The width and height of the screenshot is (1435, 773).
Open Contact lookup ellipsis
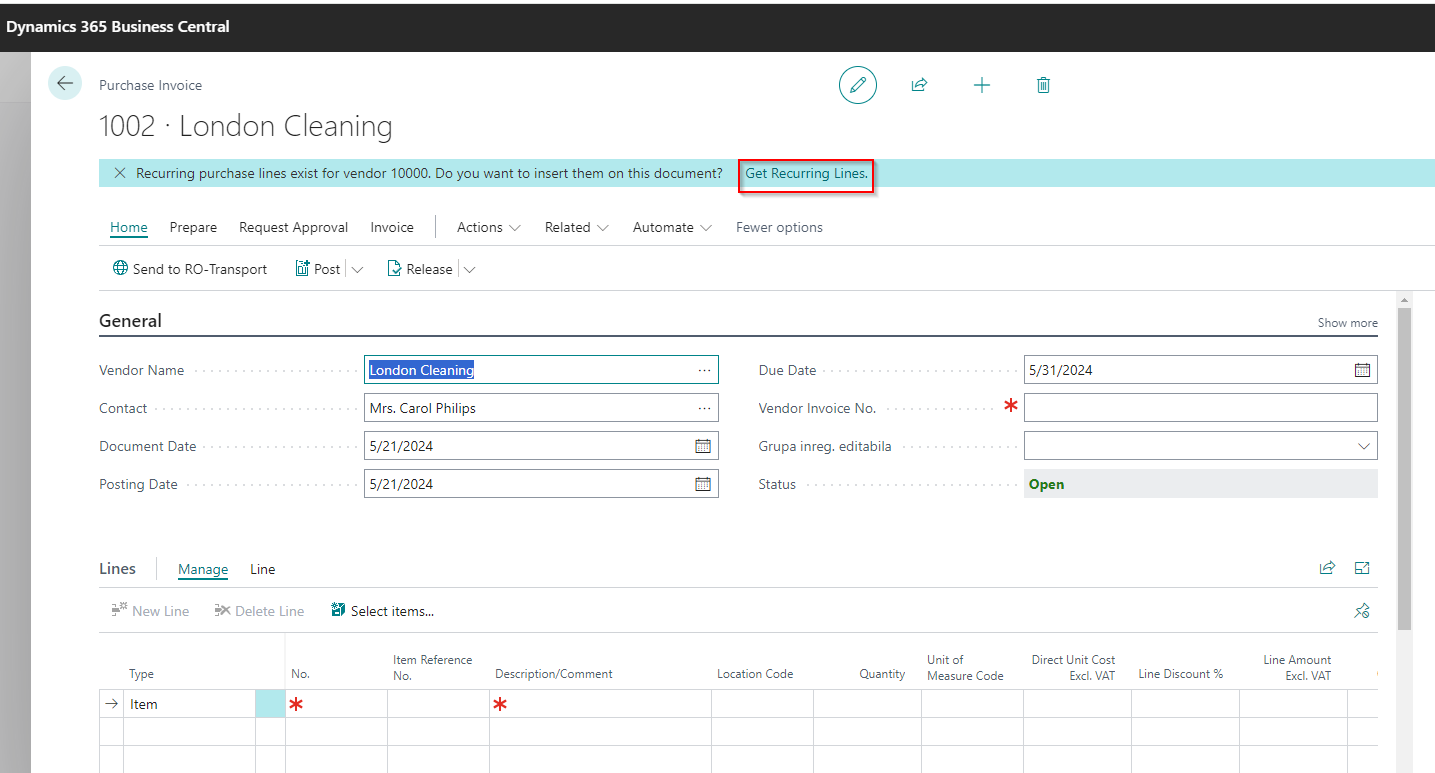click(705, 408)
